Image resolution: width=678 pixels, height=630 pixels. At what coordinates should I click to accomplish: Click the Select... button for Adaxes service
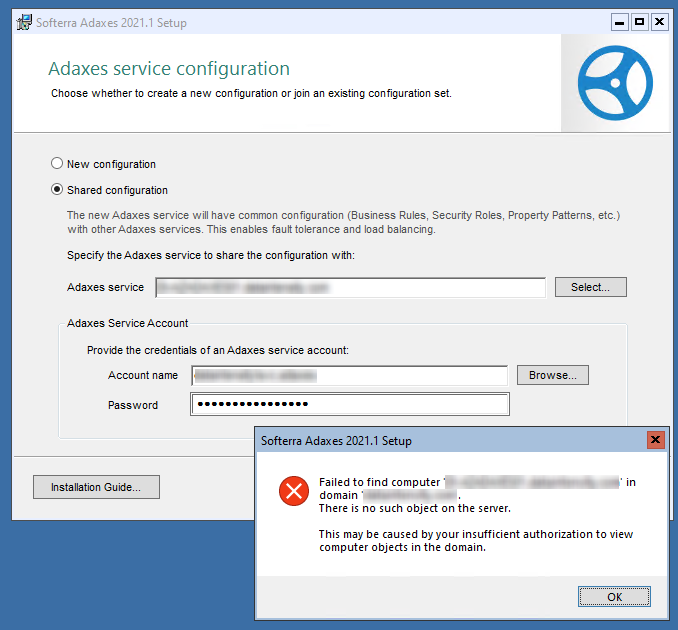pyautogui.click(x=590, y=287)
